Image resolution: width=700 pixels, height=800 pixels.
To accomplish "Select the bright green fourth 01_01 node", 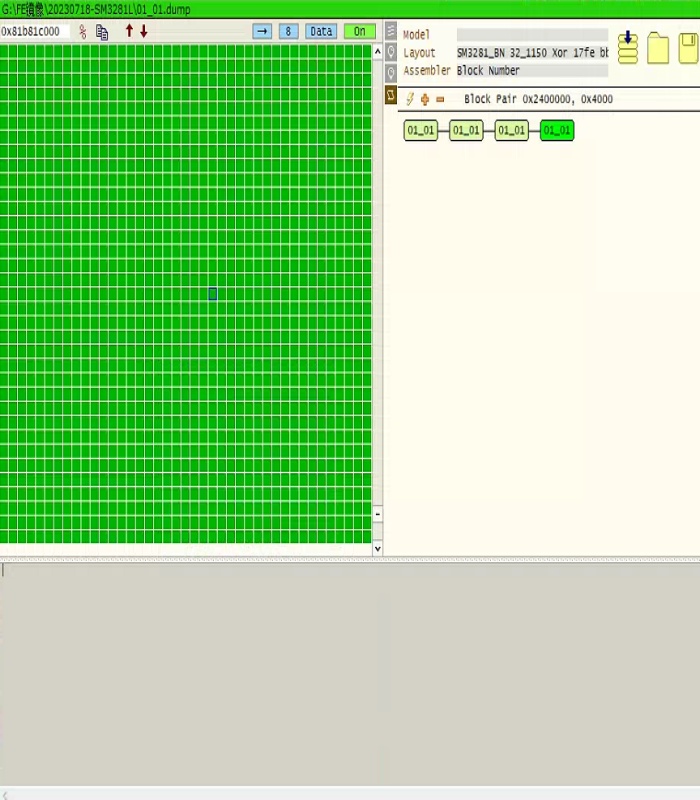I will click(x=557, y=131).
